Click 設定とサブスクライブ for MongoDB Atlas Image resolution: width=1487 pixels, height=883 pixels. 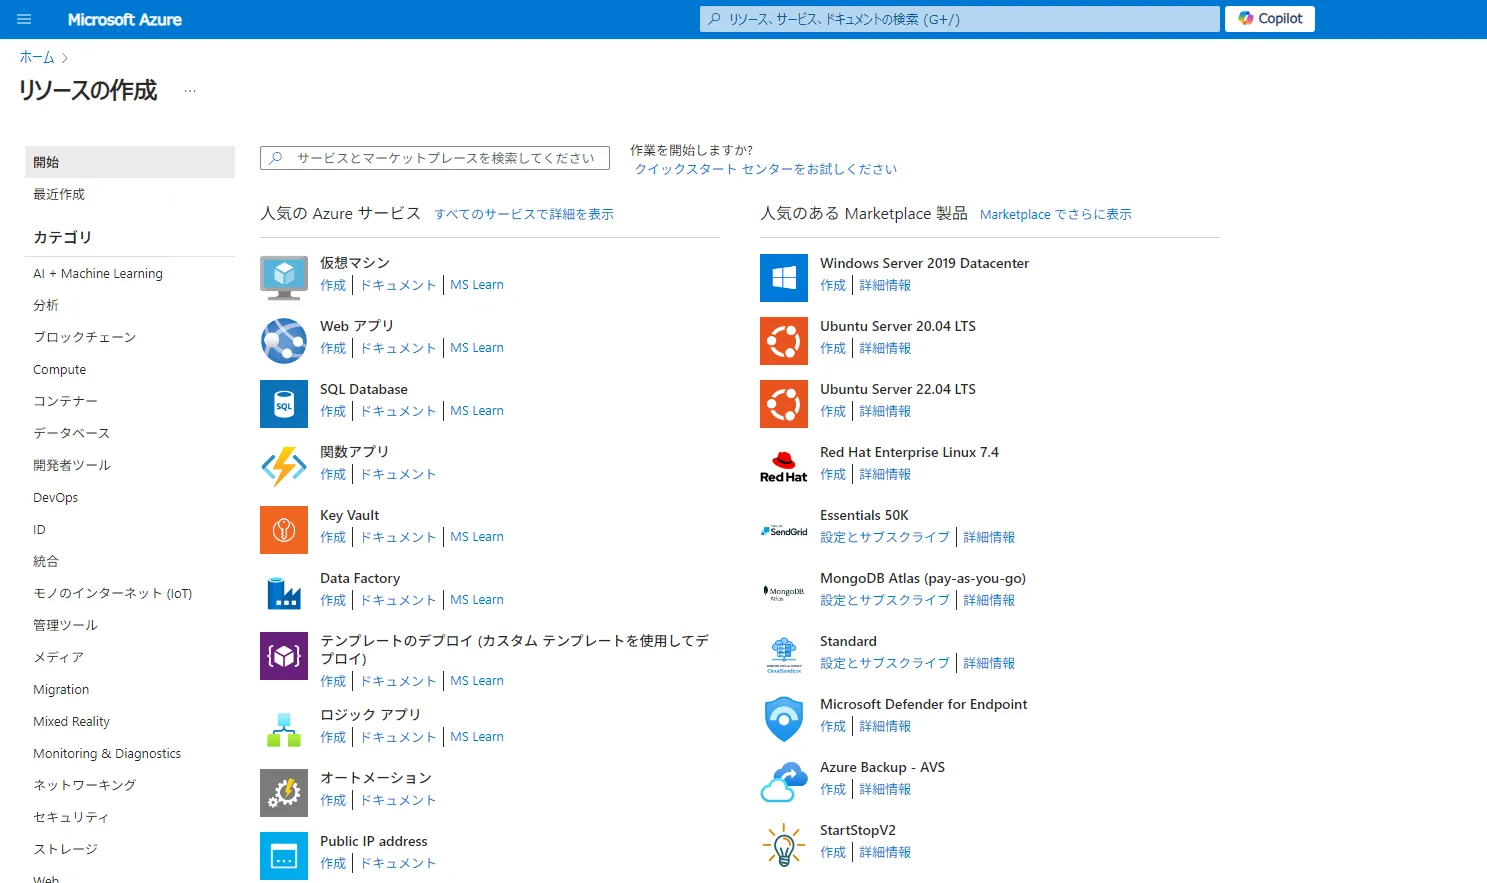[885, 600]
